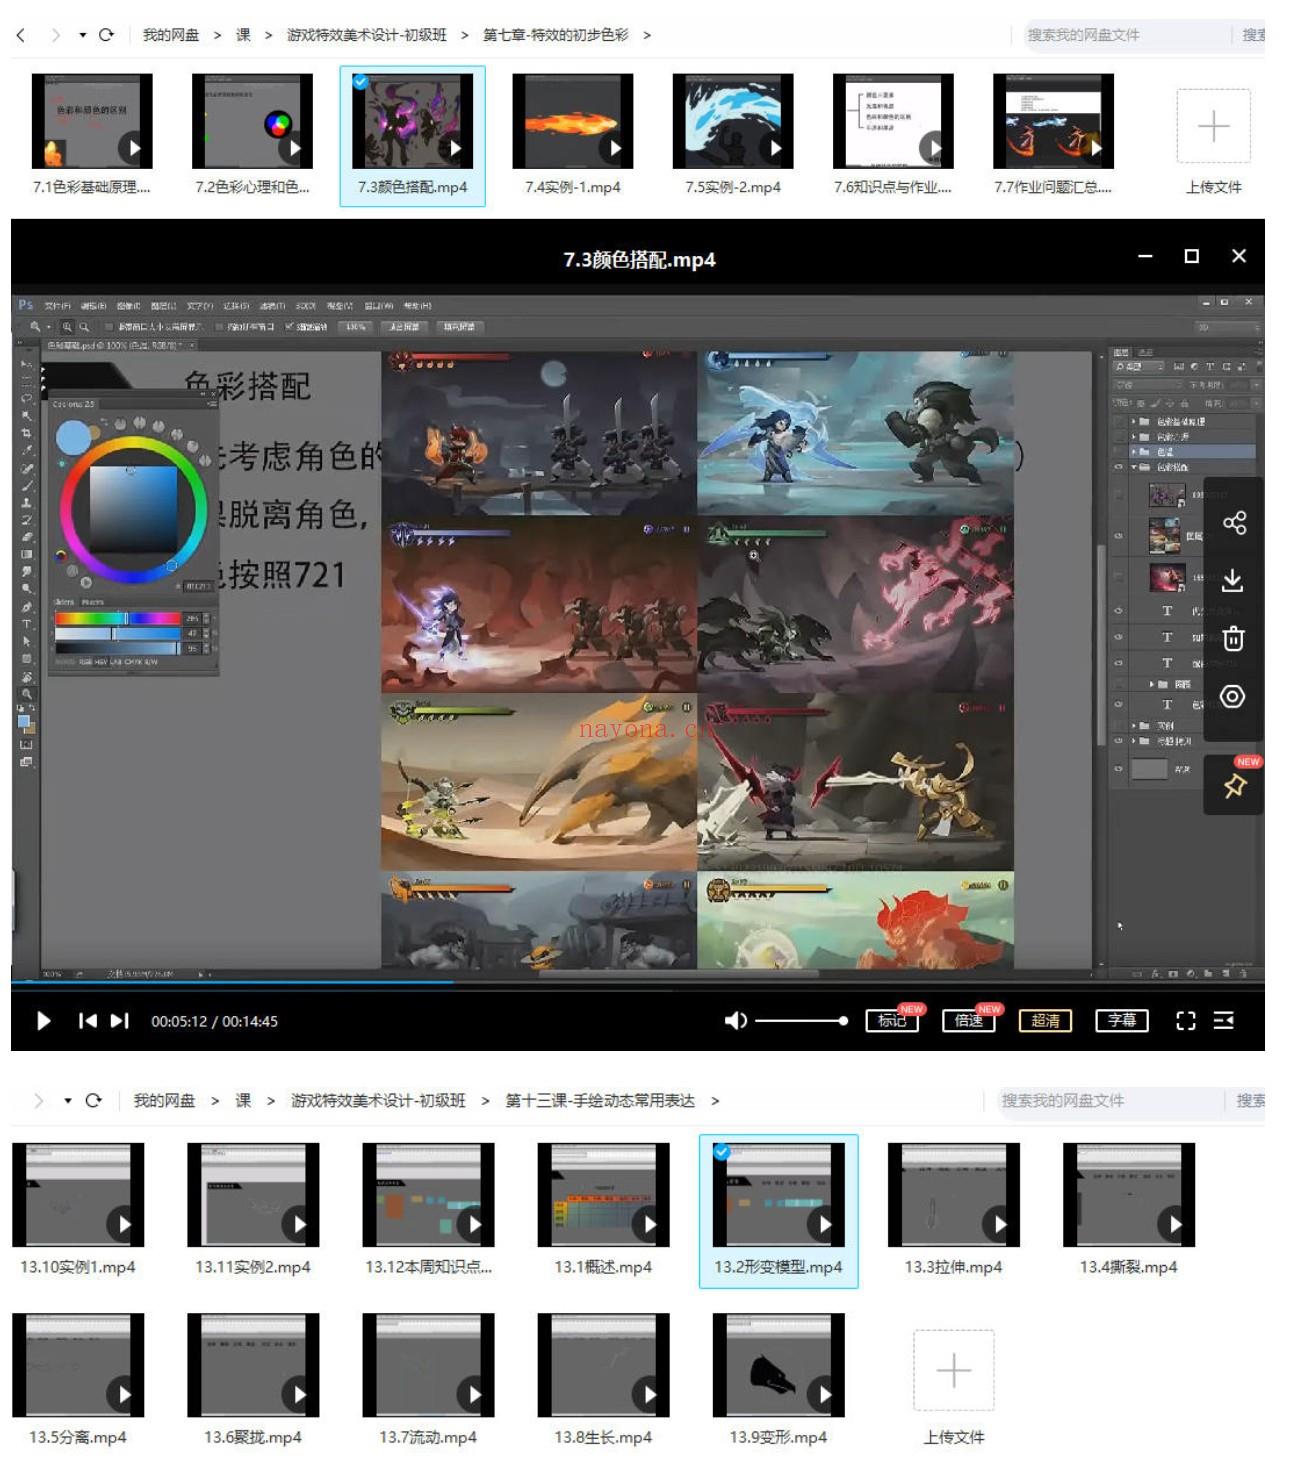Open 7.1色彩基础原理 video thumbnail
The width and height of the screenshot is (1292, 1457).
click(92, 121)
